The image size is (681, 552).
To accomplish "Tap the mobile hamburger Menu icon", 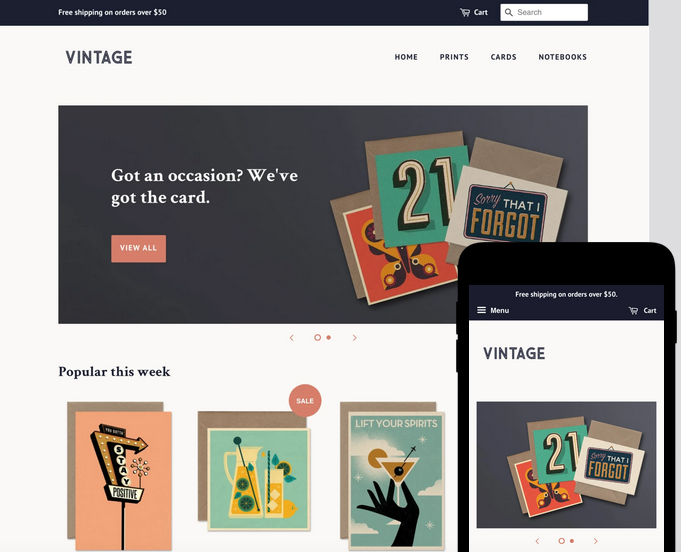I will pos(481,310).
